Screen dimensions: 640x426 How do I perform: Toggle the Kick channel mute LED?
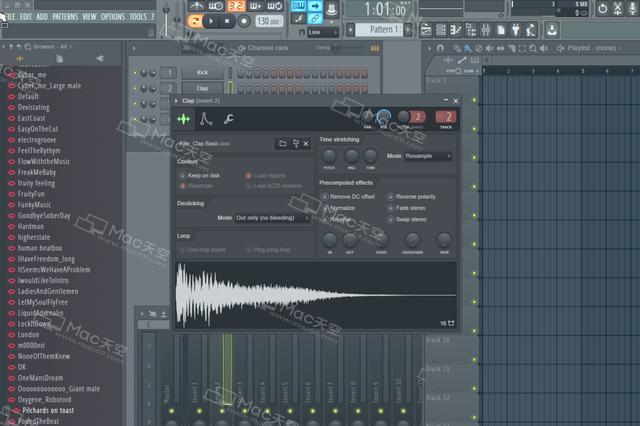click(x=135, y=73)
